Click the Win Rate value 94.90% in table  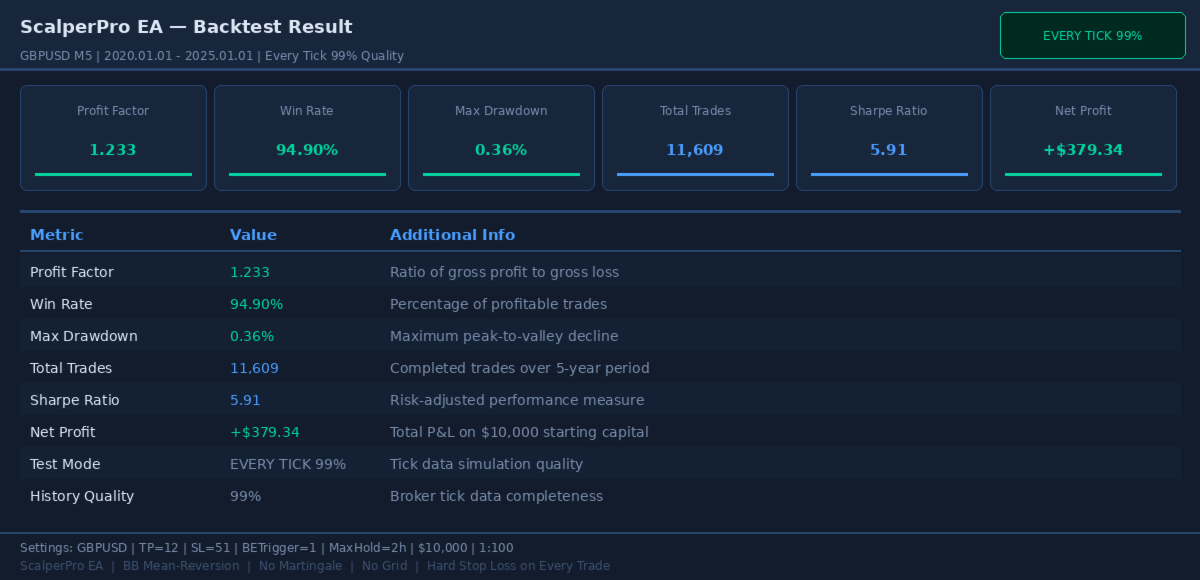coord(256,304)
